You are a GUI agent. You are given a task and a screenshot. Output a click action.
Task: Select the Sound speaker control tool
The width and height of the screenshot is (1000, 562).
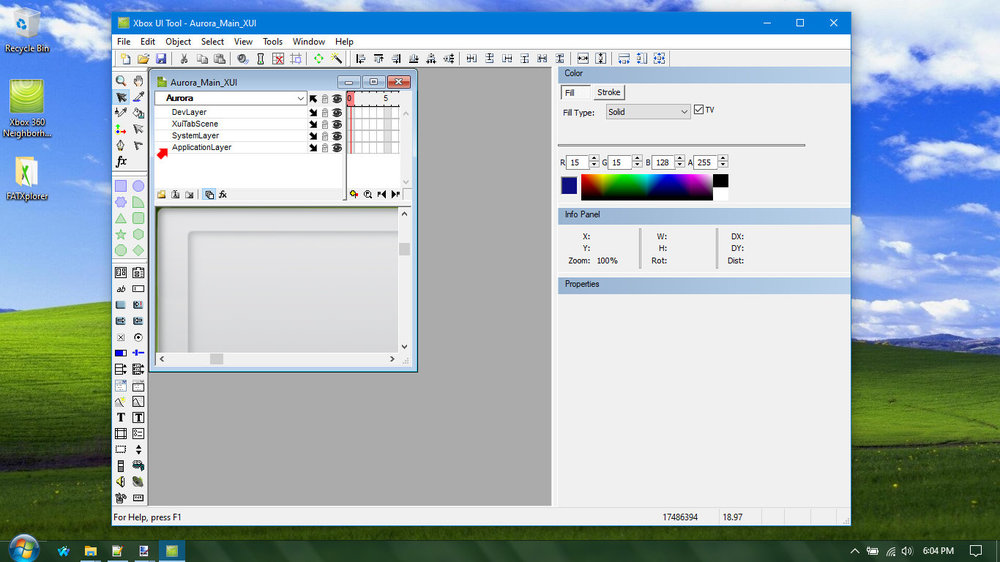[x=121, y=482]
